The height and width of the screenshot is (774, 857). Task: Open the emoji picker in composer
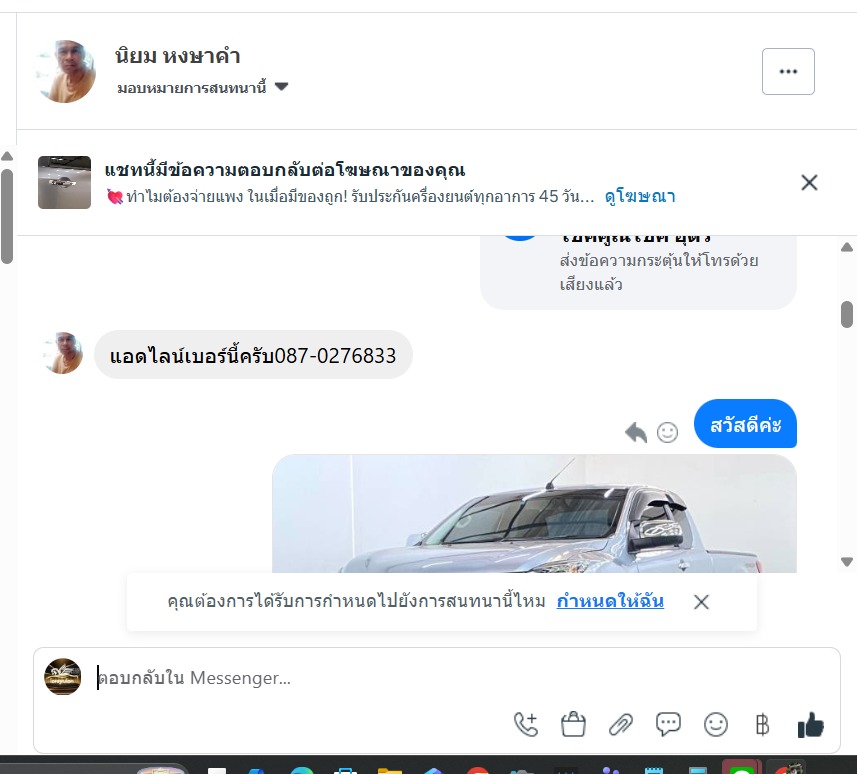point(715,725)
